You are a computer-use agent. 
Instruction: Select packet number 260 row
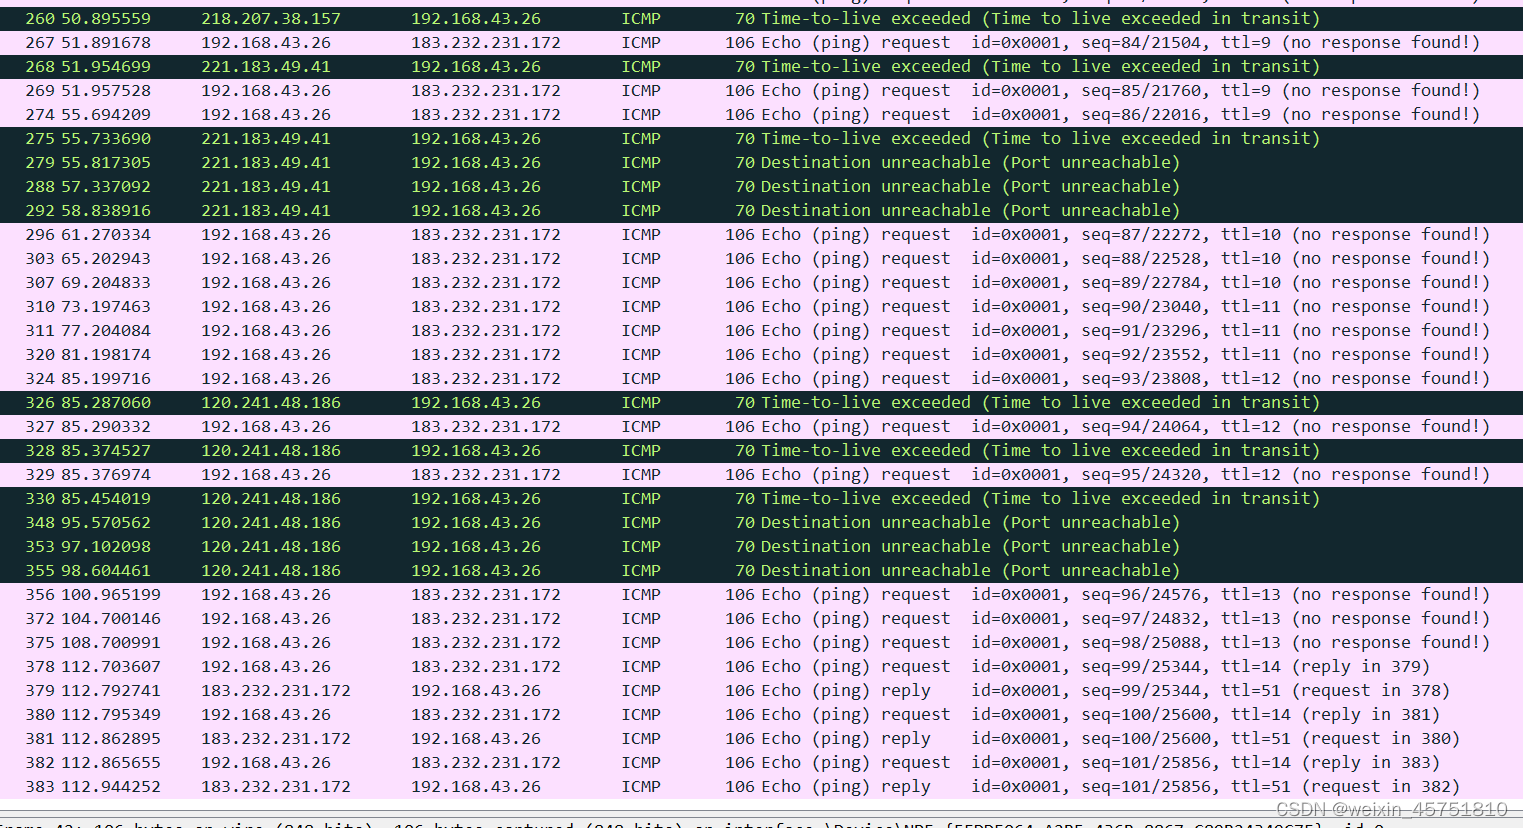click(x=761, y=19)
